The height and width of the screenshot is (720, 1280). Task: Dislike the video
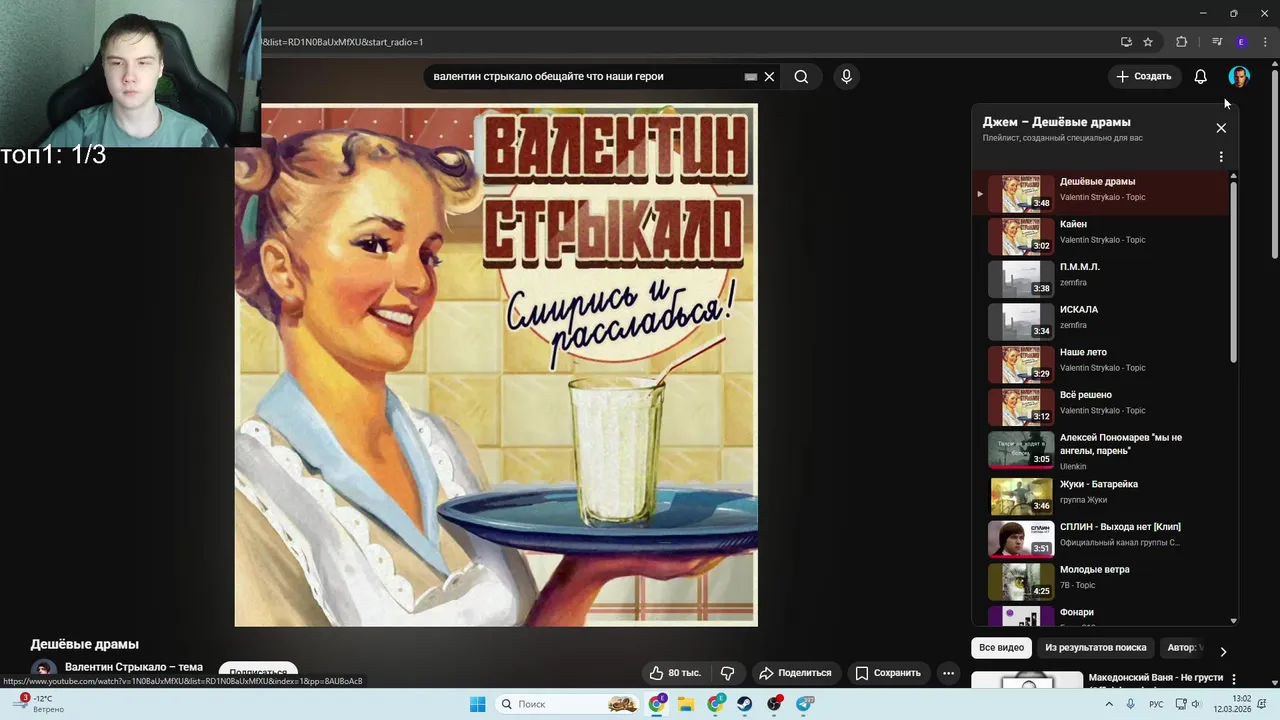(728, 673)
